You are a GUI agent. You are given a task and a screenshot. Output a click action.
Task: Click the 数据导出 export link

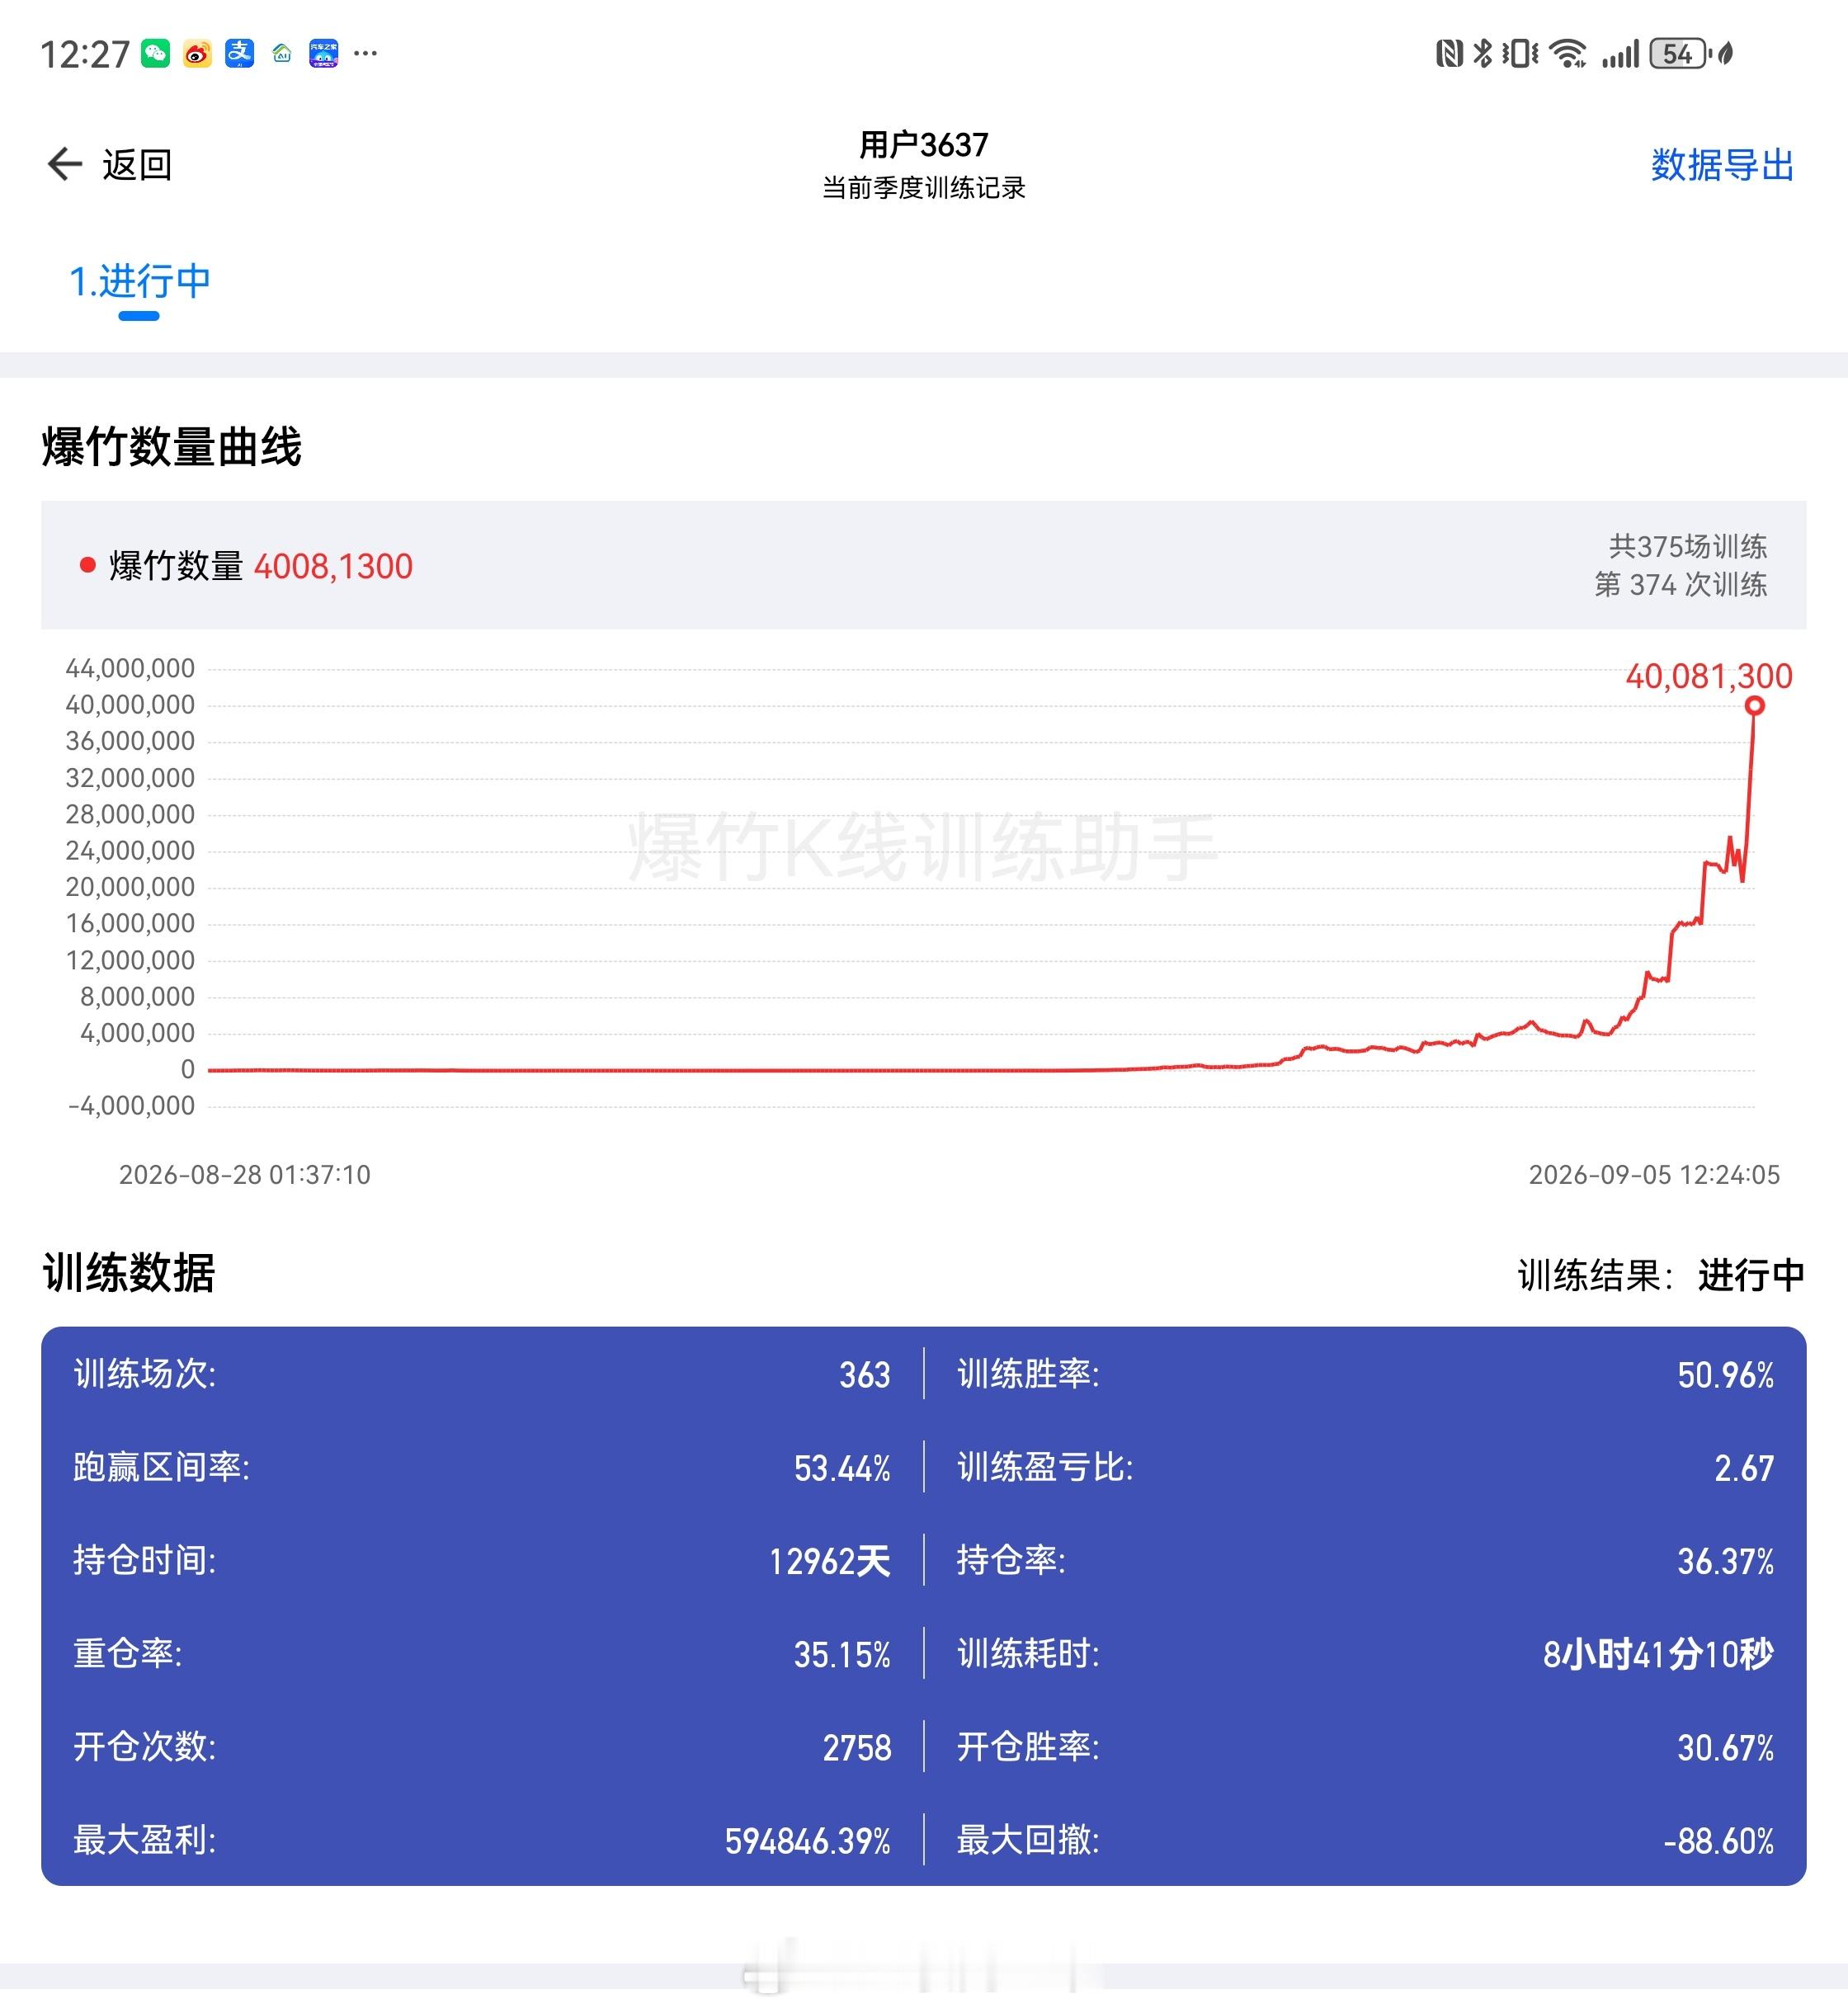[1722, 165]
